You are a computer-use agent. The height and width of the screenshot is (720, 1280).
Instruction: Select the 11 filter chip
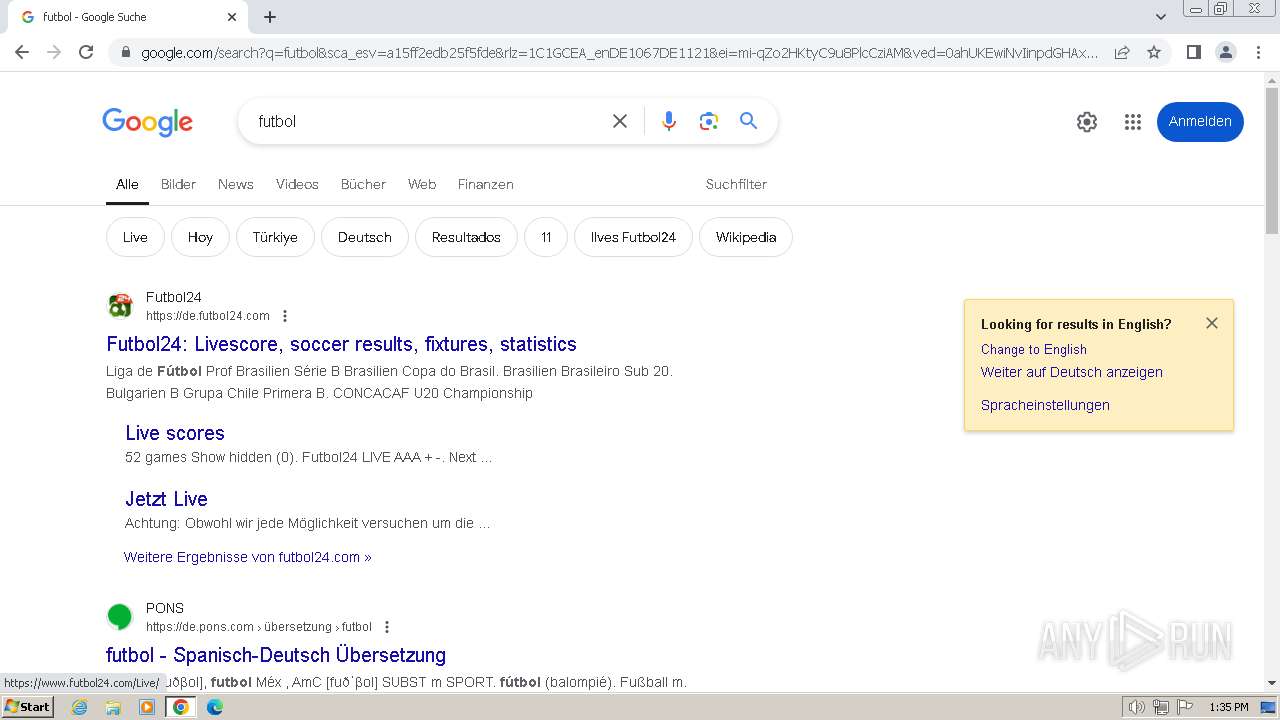[x=546, y=237]
